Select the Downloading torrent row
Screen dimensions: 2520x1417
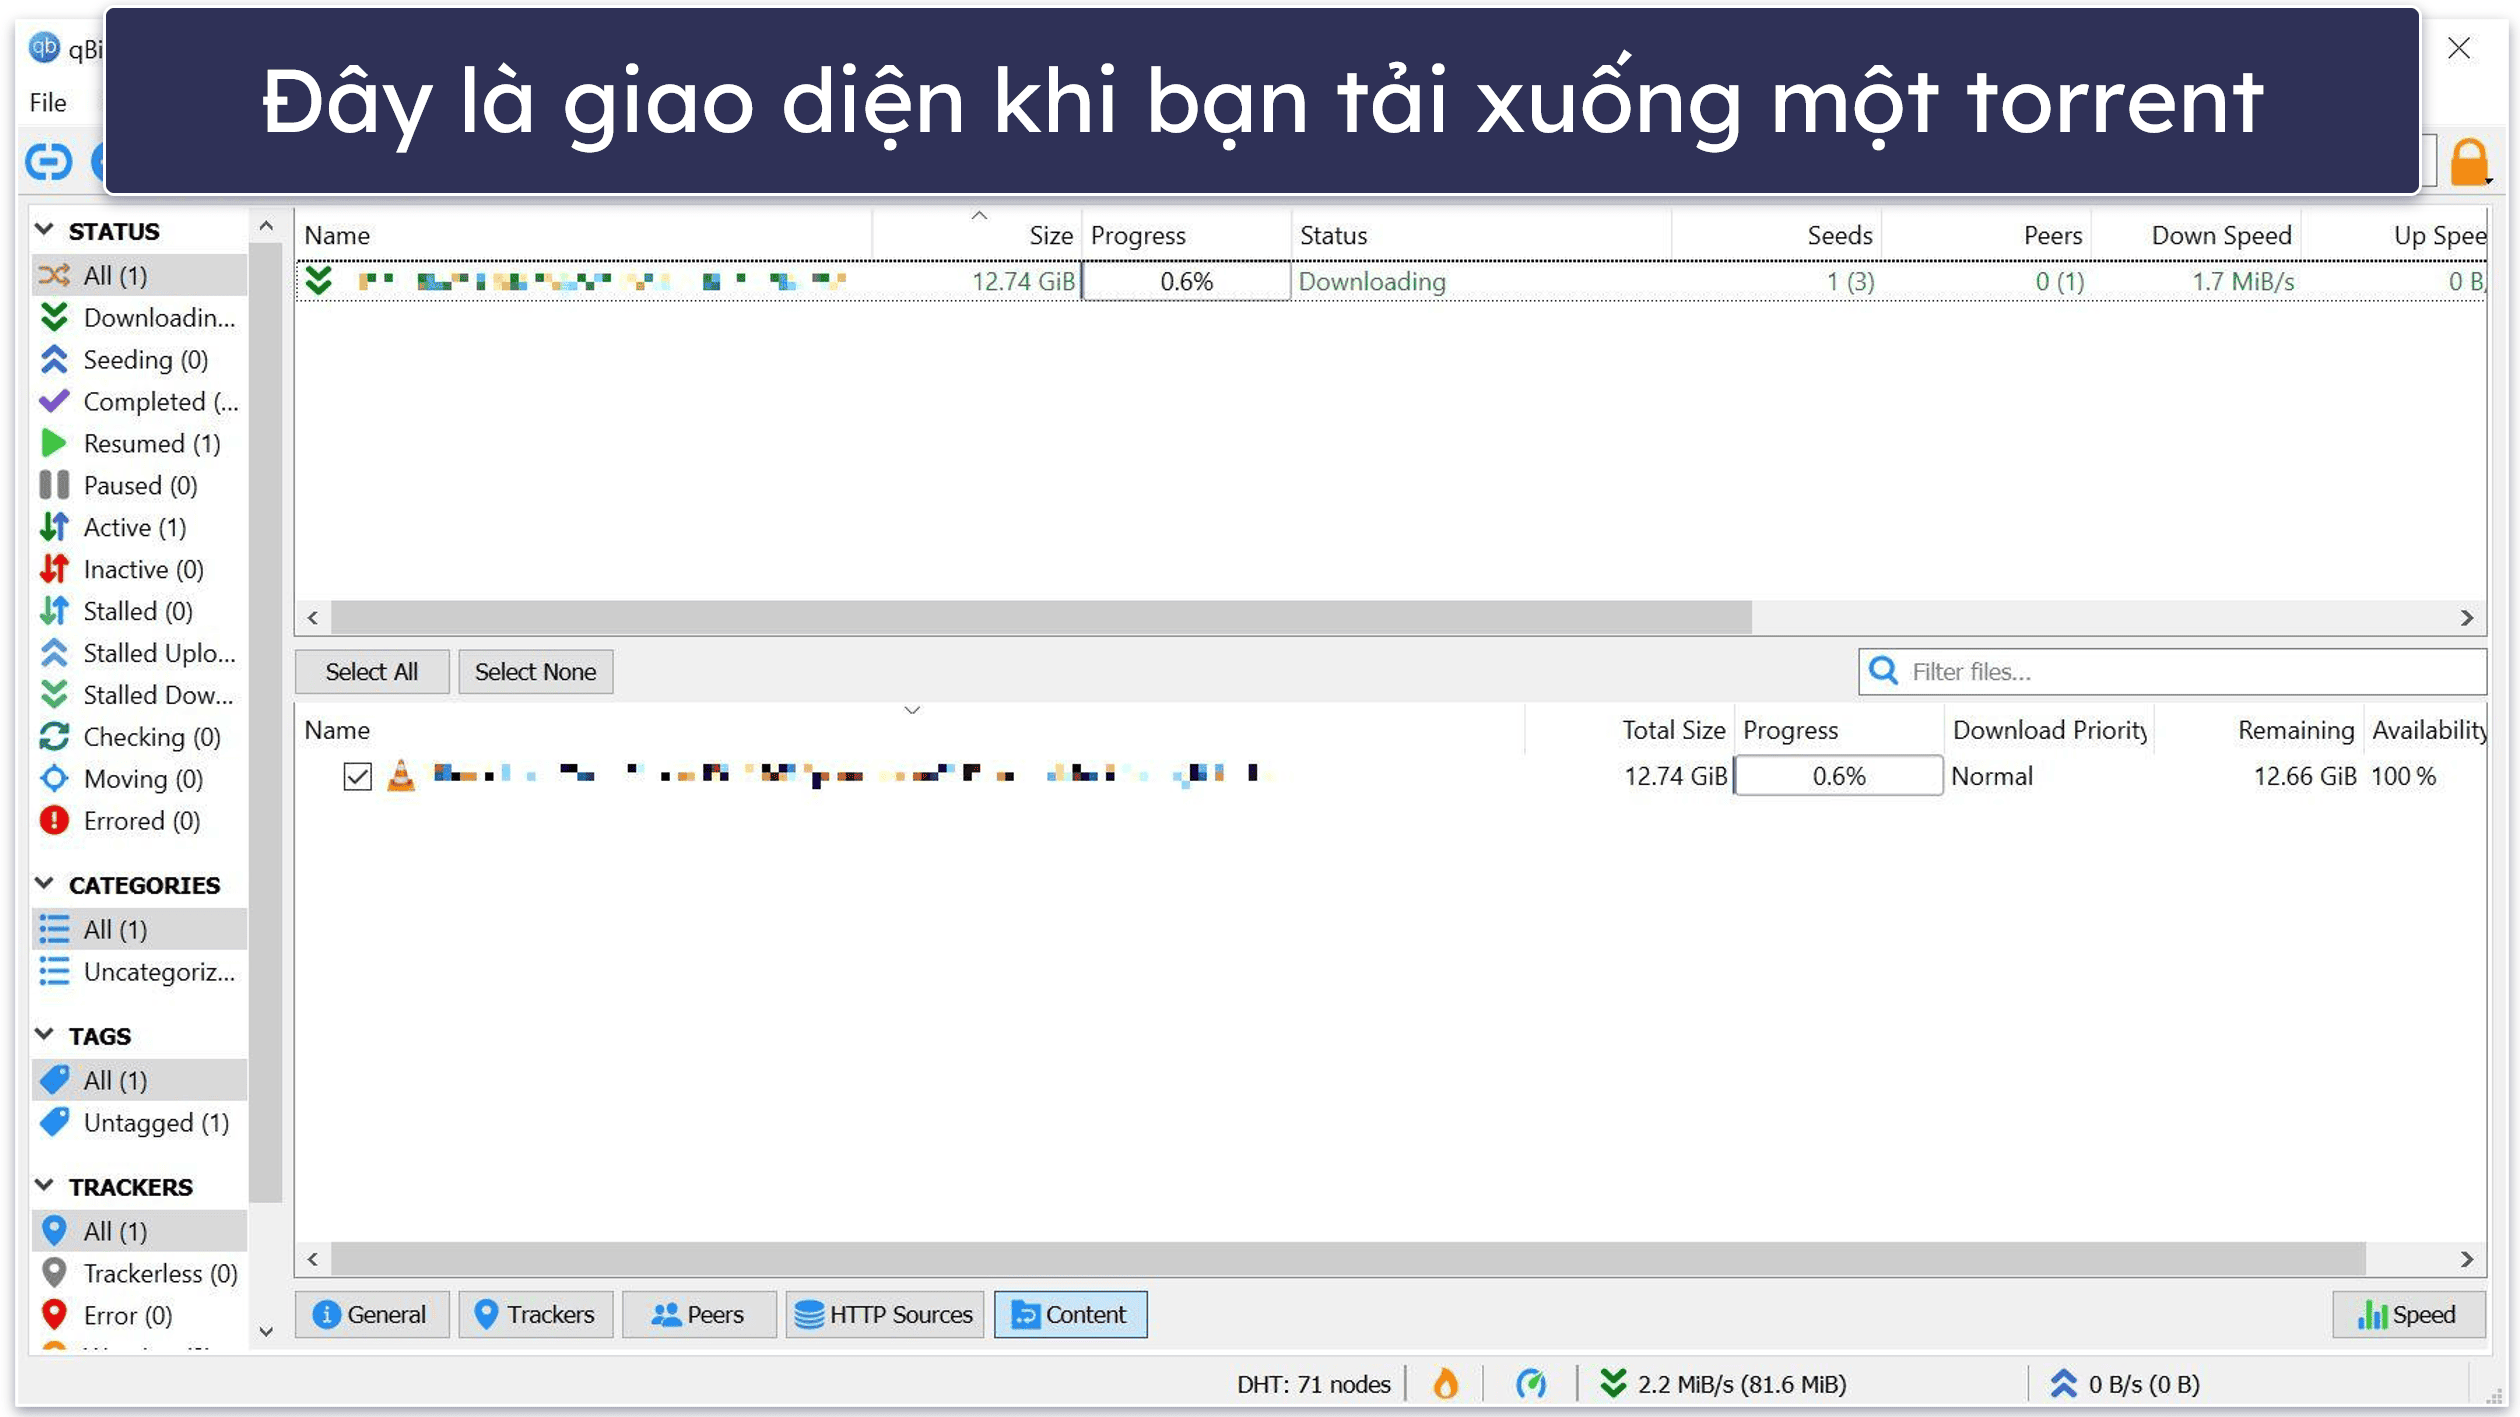[1390, 281]
